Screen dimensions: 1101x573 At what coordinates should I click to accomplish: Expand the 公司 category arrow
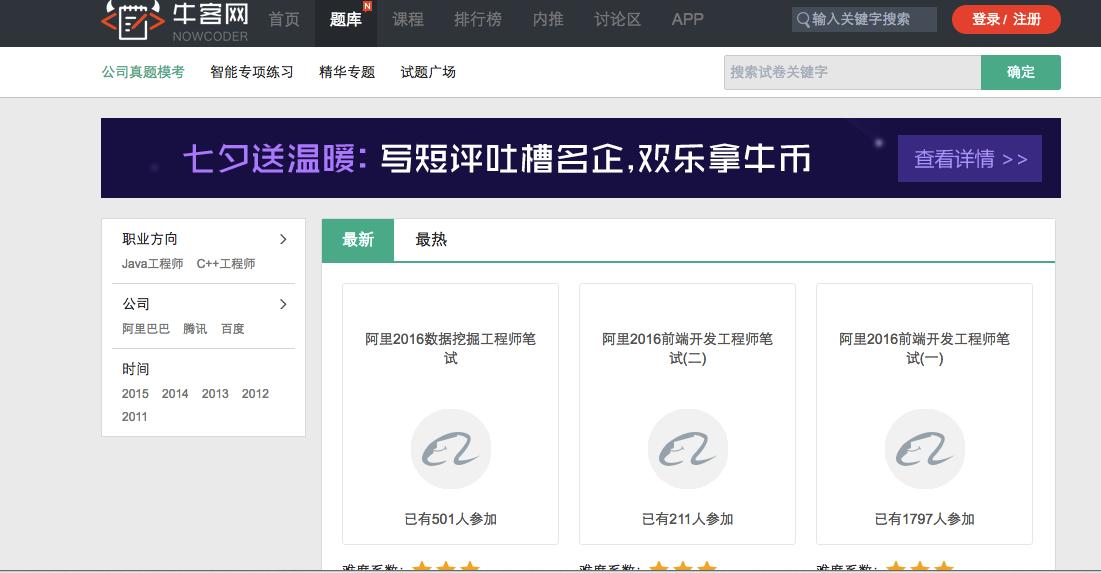[x=283, y=304]
